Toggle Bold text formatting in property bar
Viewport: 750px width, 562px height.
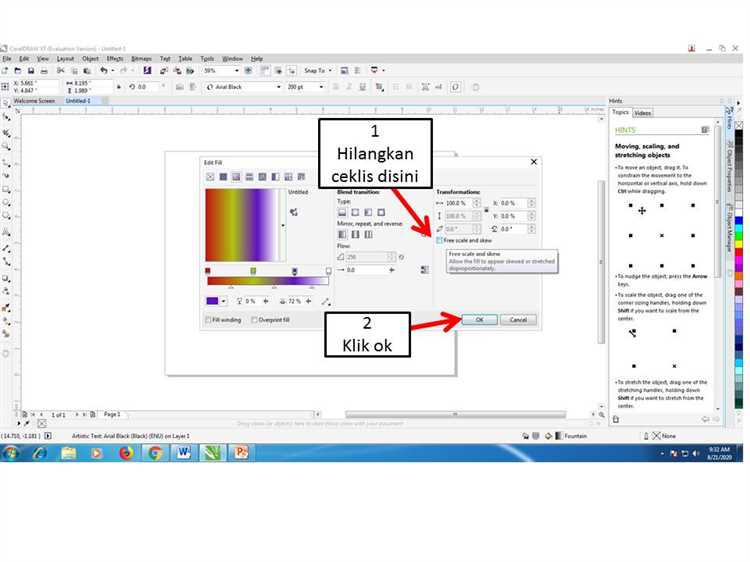point(336,87)
